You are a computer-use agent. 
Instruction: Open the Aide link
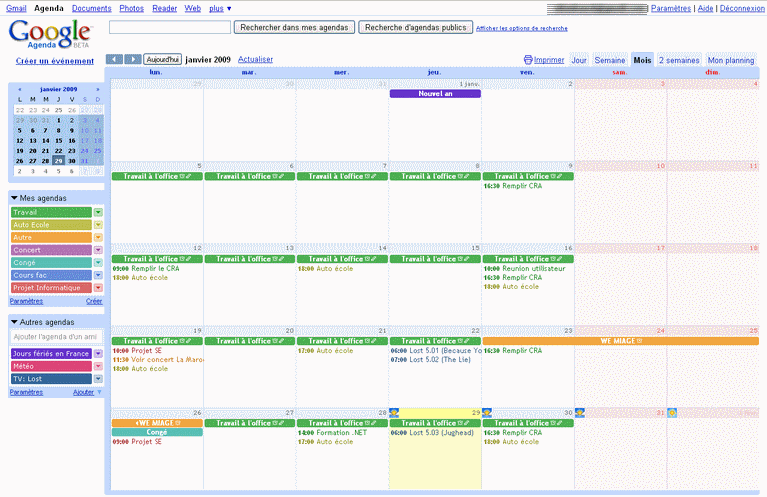(x=705, y=8)
